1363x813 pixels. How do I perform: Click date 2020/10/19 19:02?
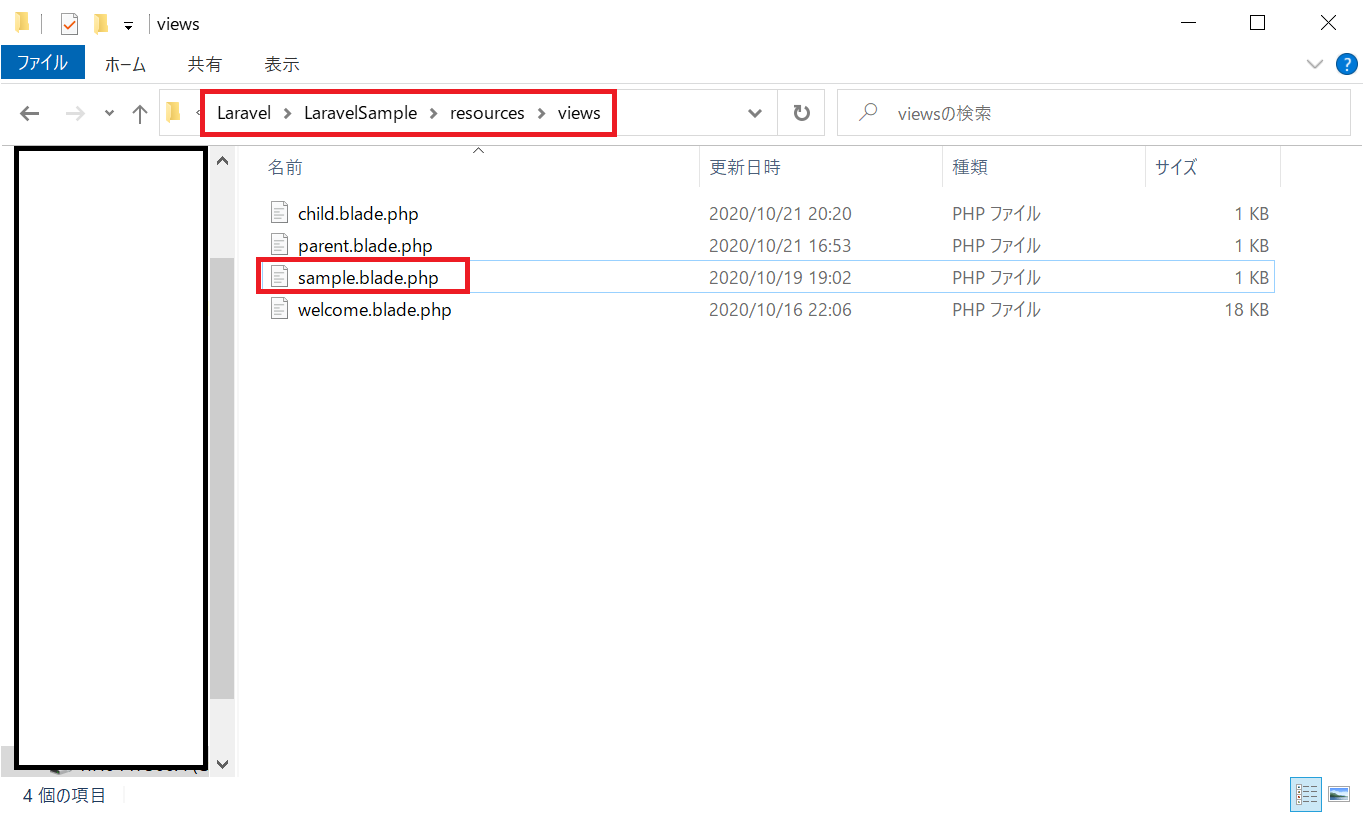point(780,277)
